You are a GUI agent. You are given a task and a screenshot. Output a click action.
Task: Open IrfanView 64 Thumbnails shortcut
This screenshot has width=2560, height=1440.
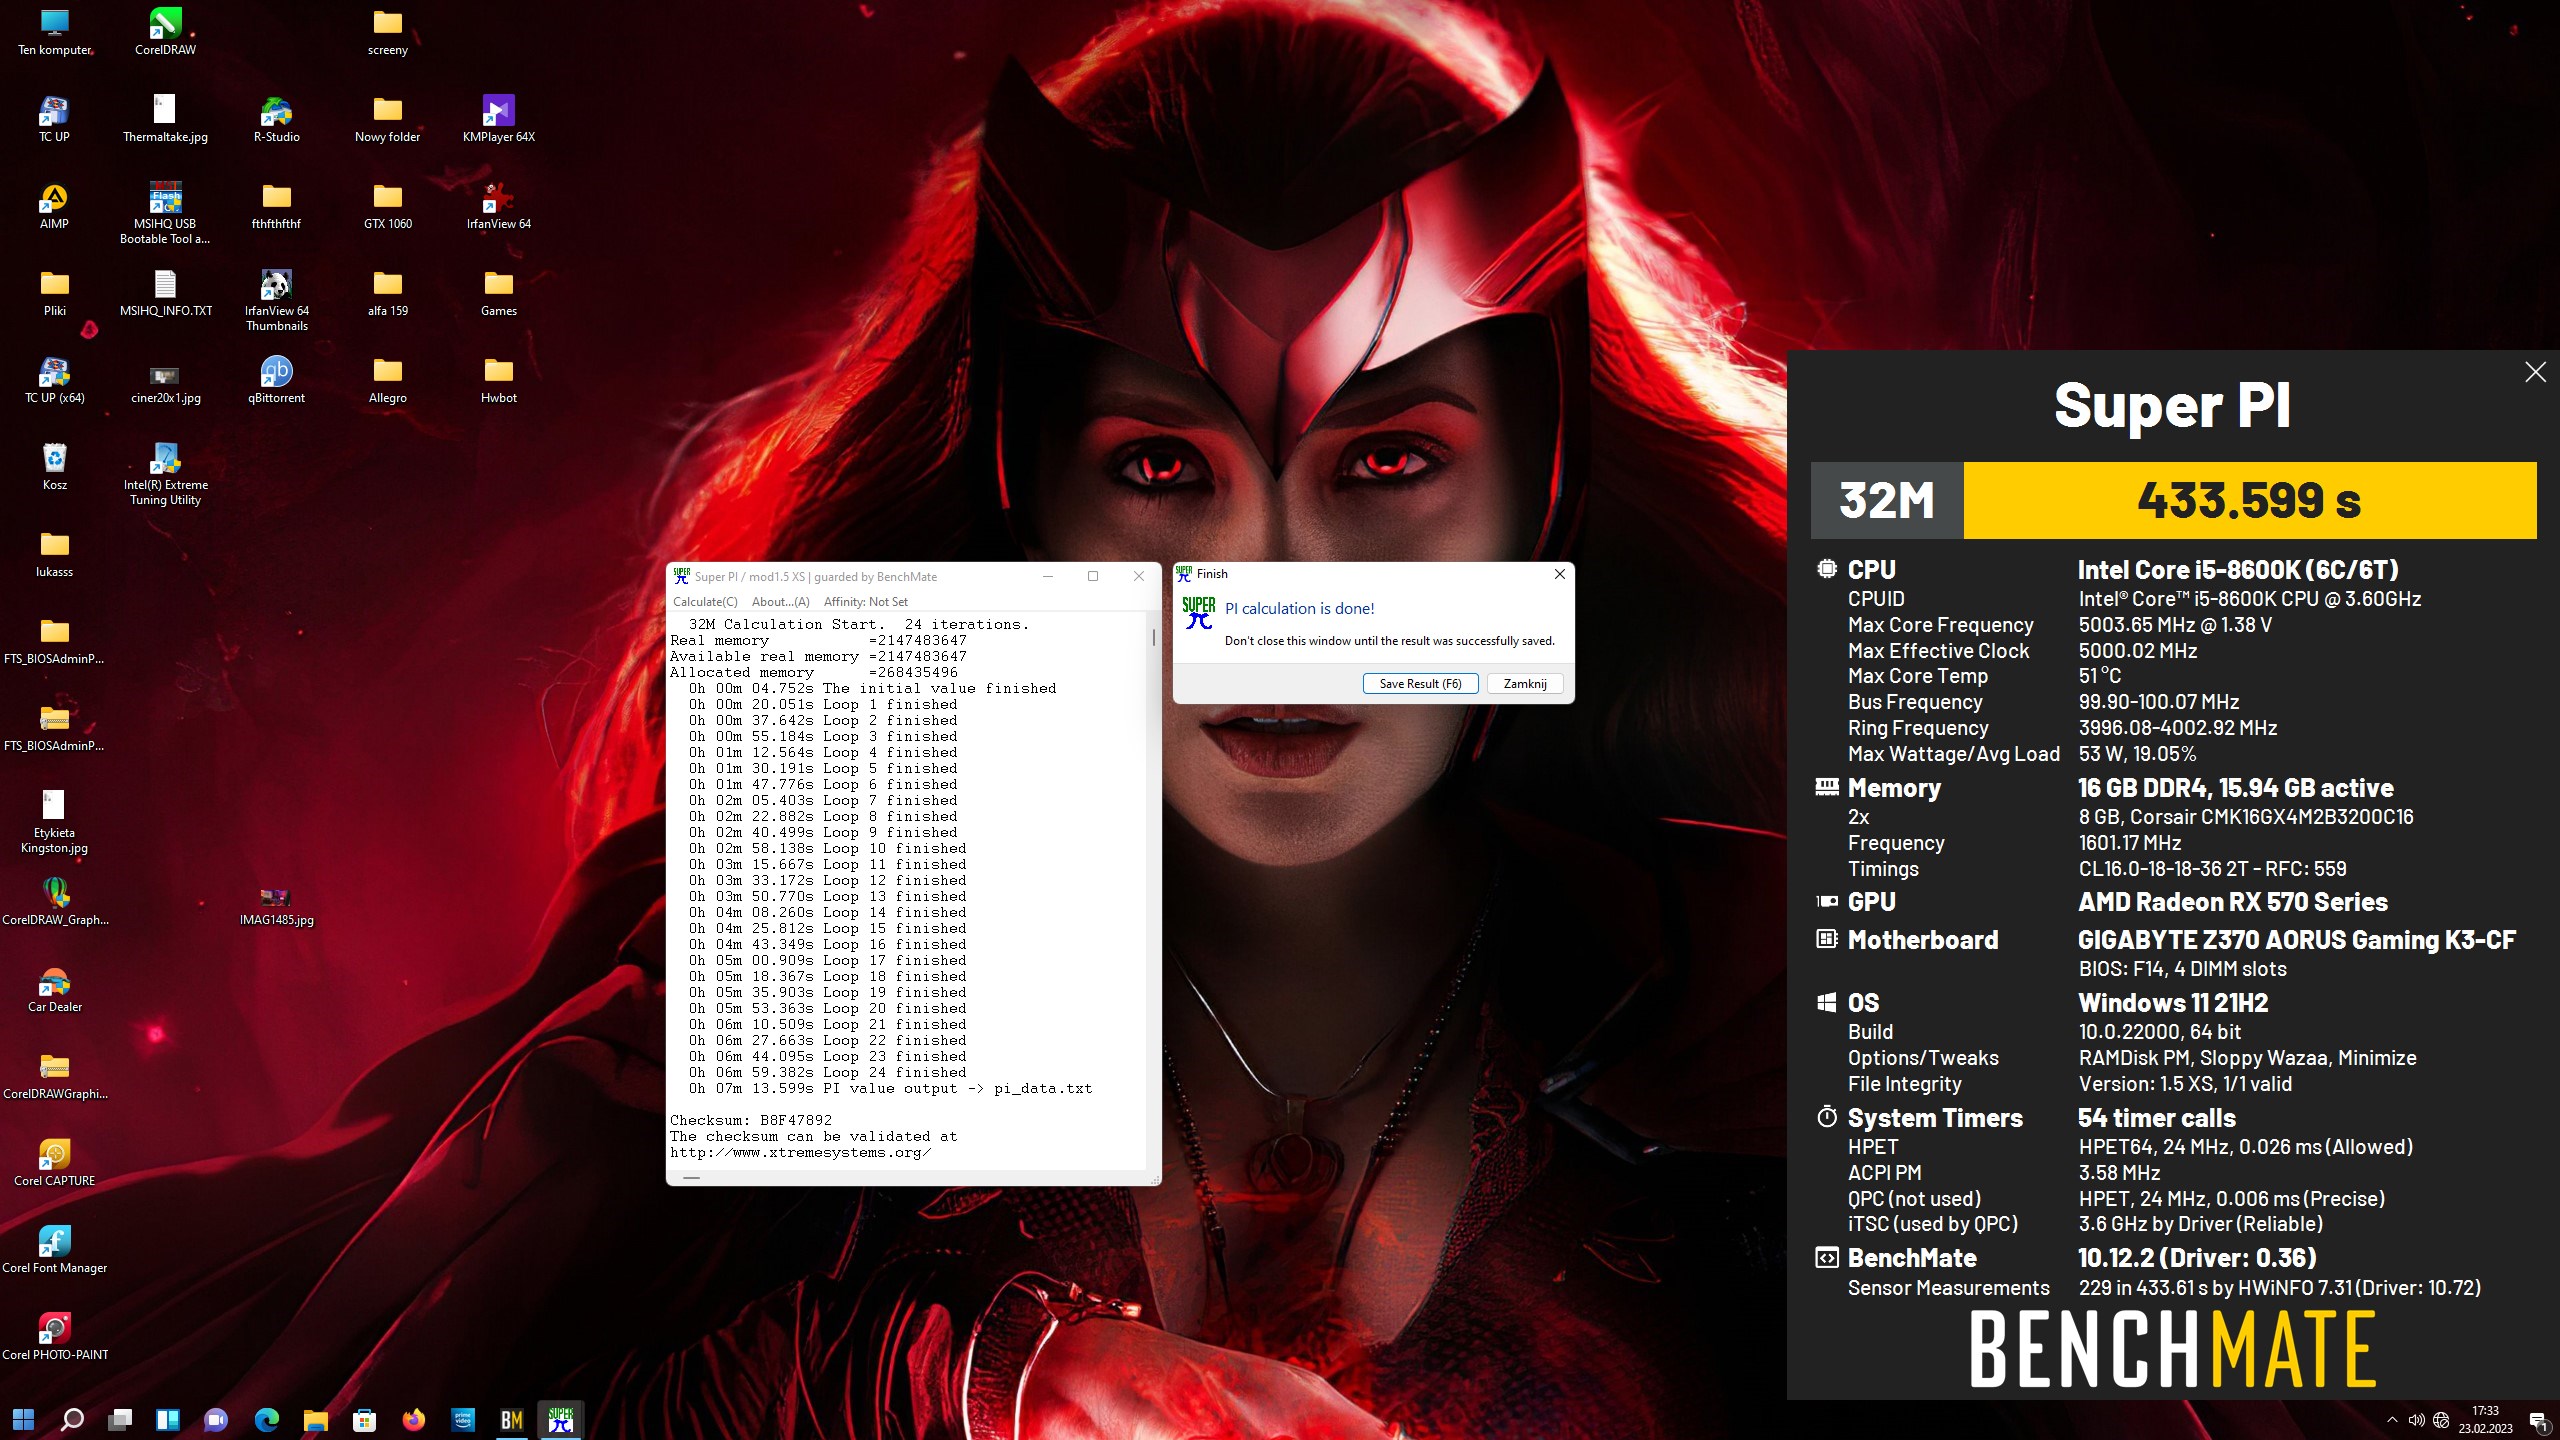tap(276, 299)
